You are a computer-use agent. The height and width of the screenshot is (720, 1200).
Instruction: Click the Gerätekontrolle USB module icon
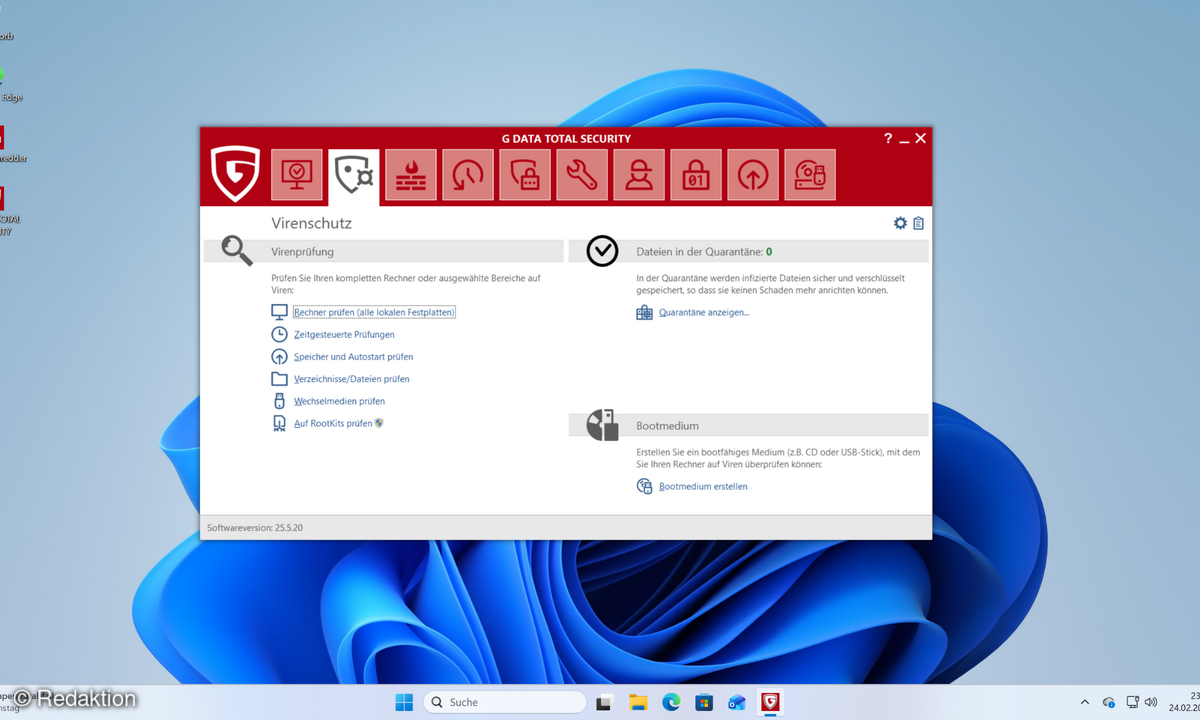point(810,174)
